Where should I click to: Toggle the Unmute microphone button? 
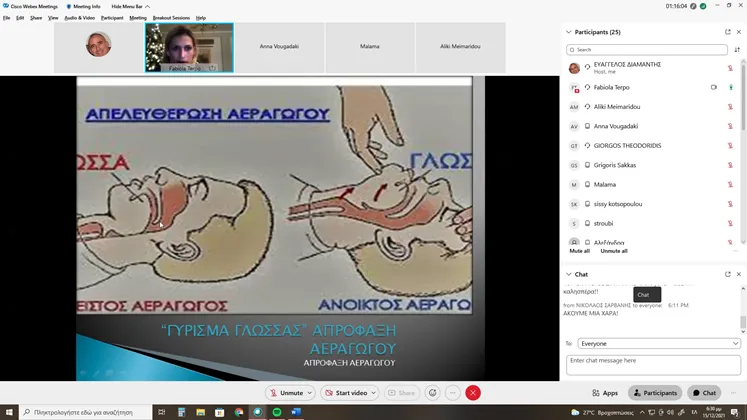pyautogui.click(x=285, y=393)
